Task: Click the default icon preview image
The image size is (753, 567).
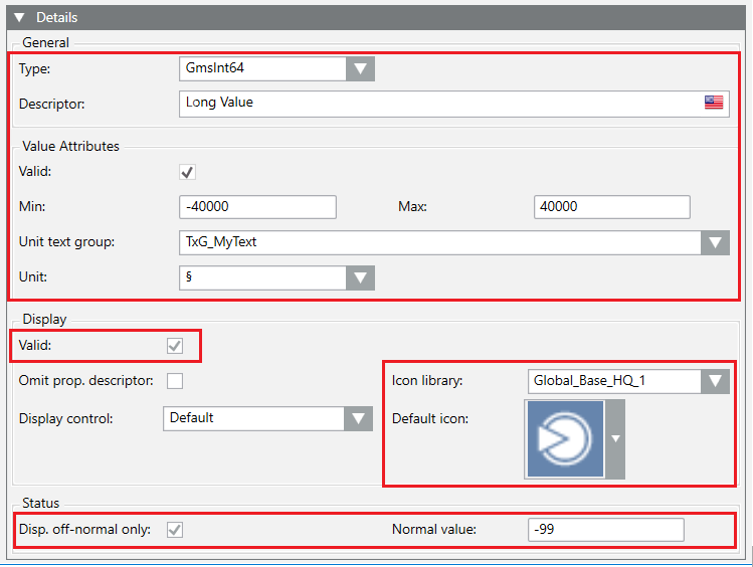Action: pyautogui.click(x=564, y=439)
